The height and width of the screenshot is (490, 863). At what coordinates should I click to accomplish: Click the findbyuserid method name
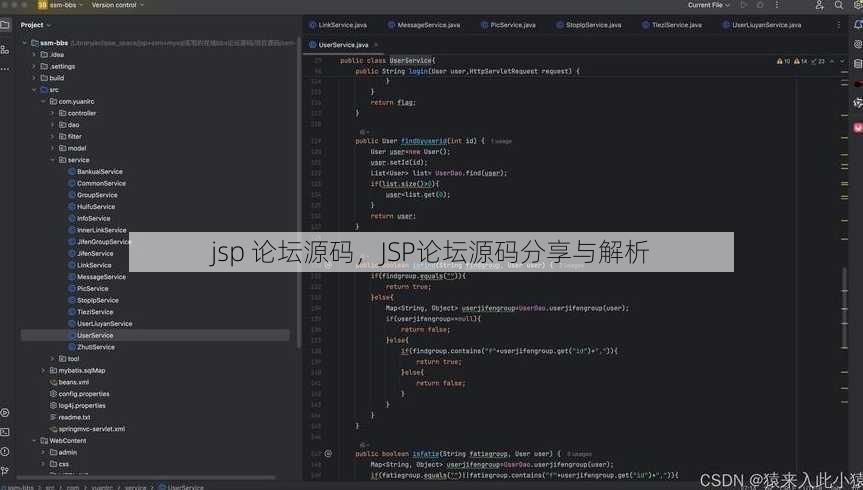[x=424, y=141]
